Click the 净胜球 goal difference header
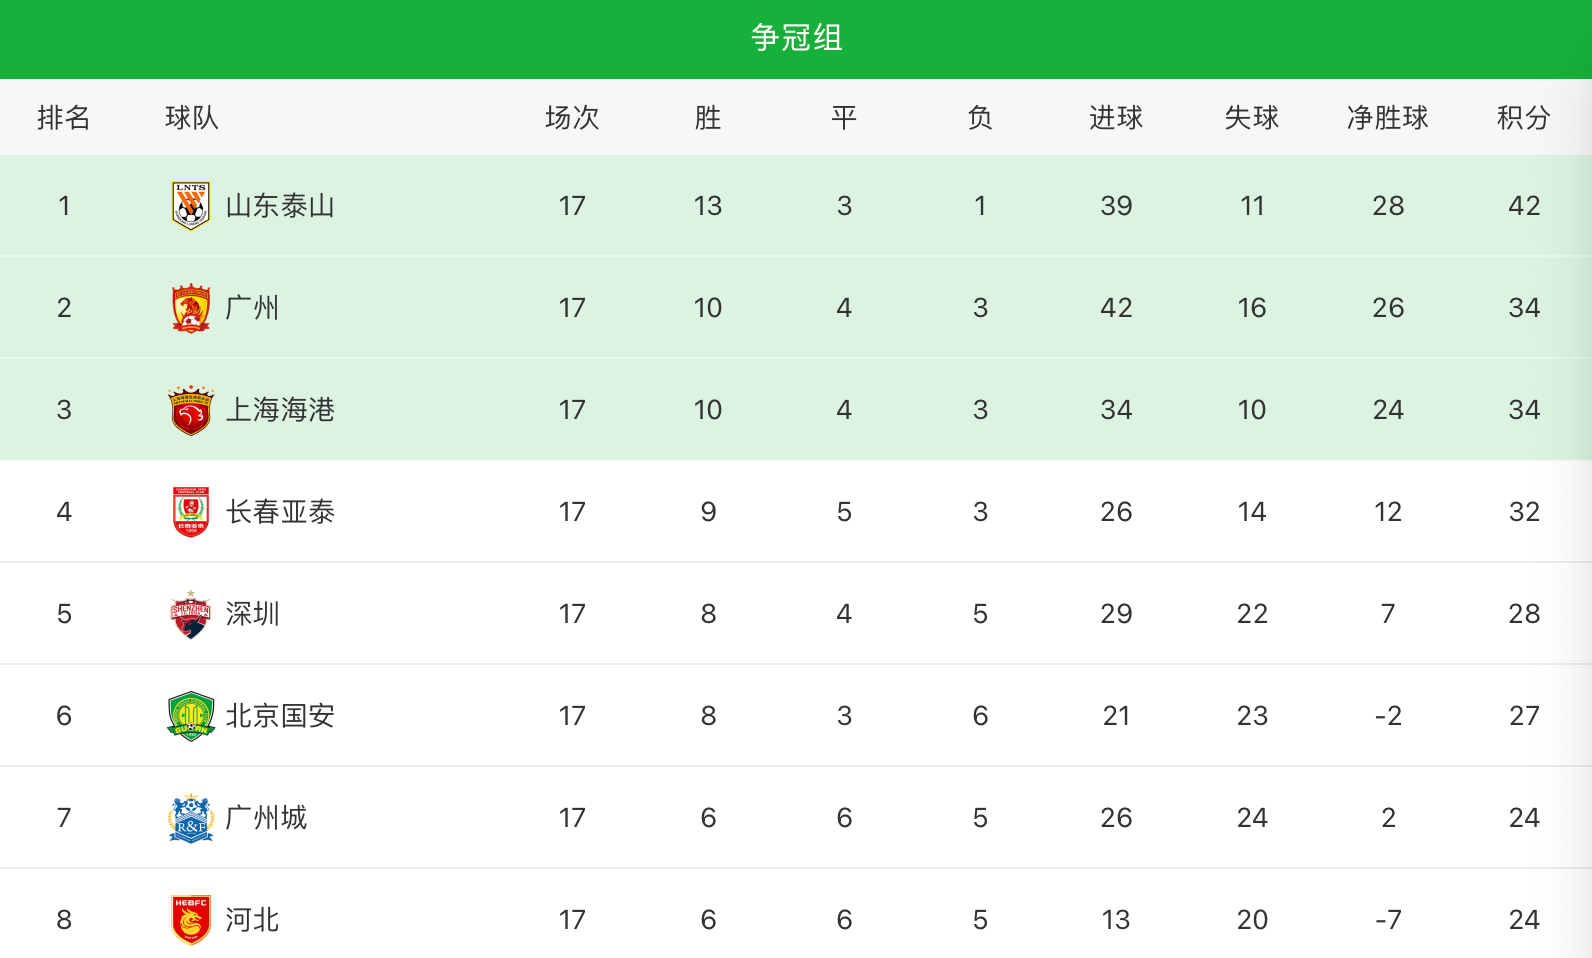Screen dimensions: 1592x958 coord(1387,118)
